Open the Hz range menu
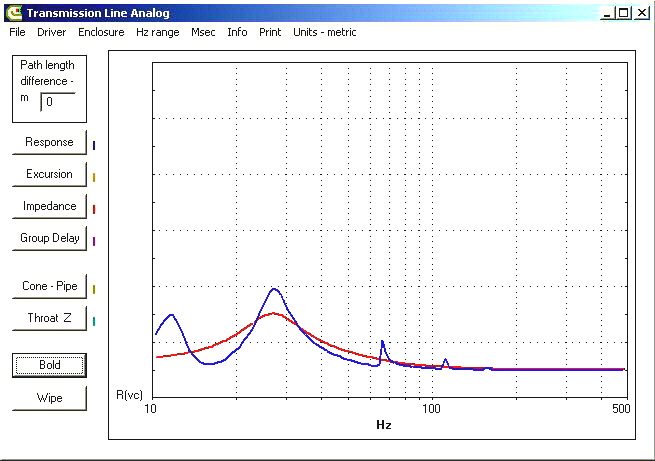655x461 pixels. (x=157, y=32)
